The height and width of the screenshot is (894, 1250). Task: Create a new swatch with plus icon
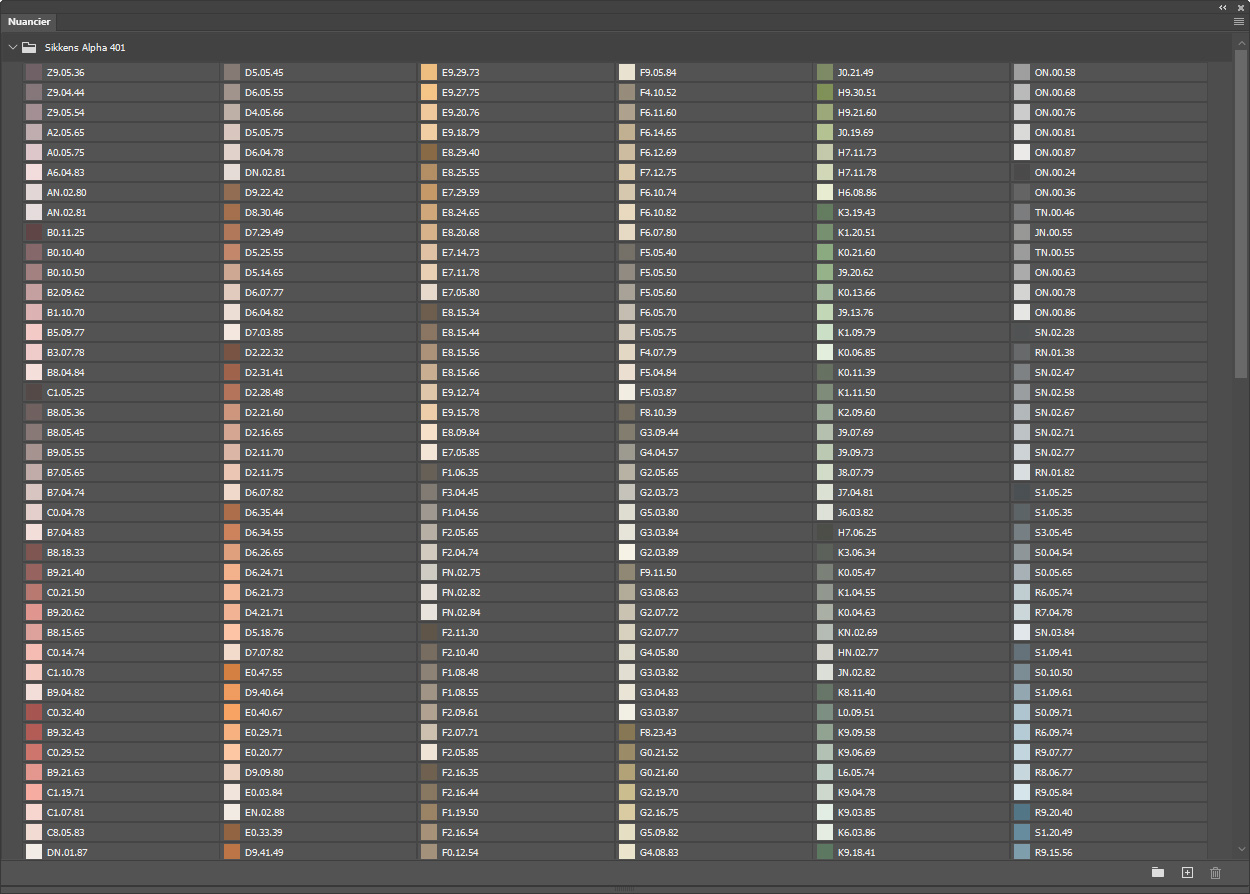tap(1188, 873)
